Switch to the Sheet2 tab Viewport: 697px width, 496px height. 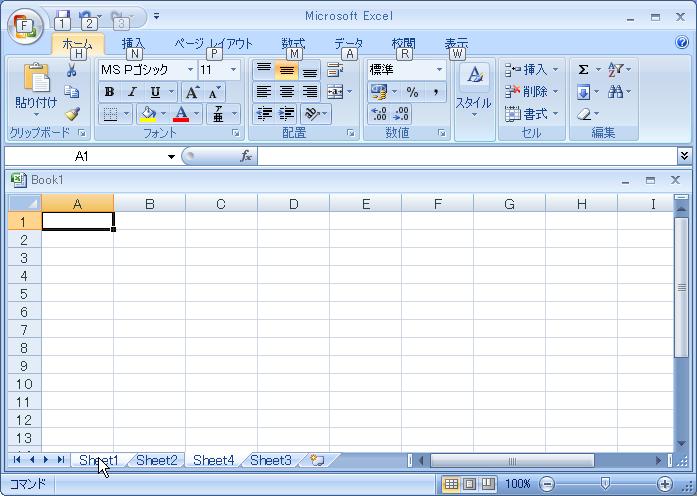click(x=156, y=460)
